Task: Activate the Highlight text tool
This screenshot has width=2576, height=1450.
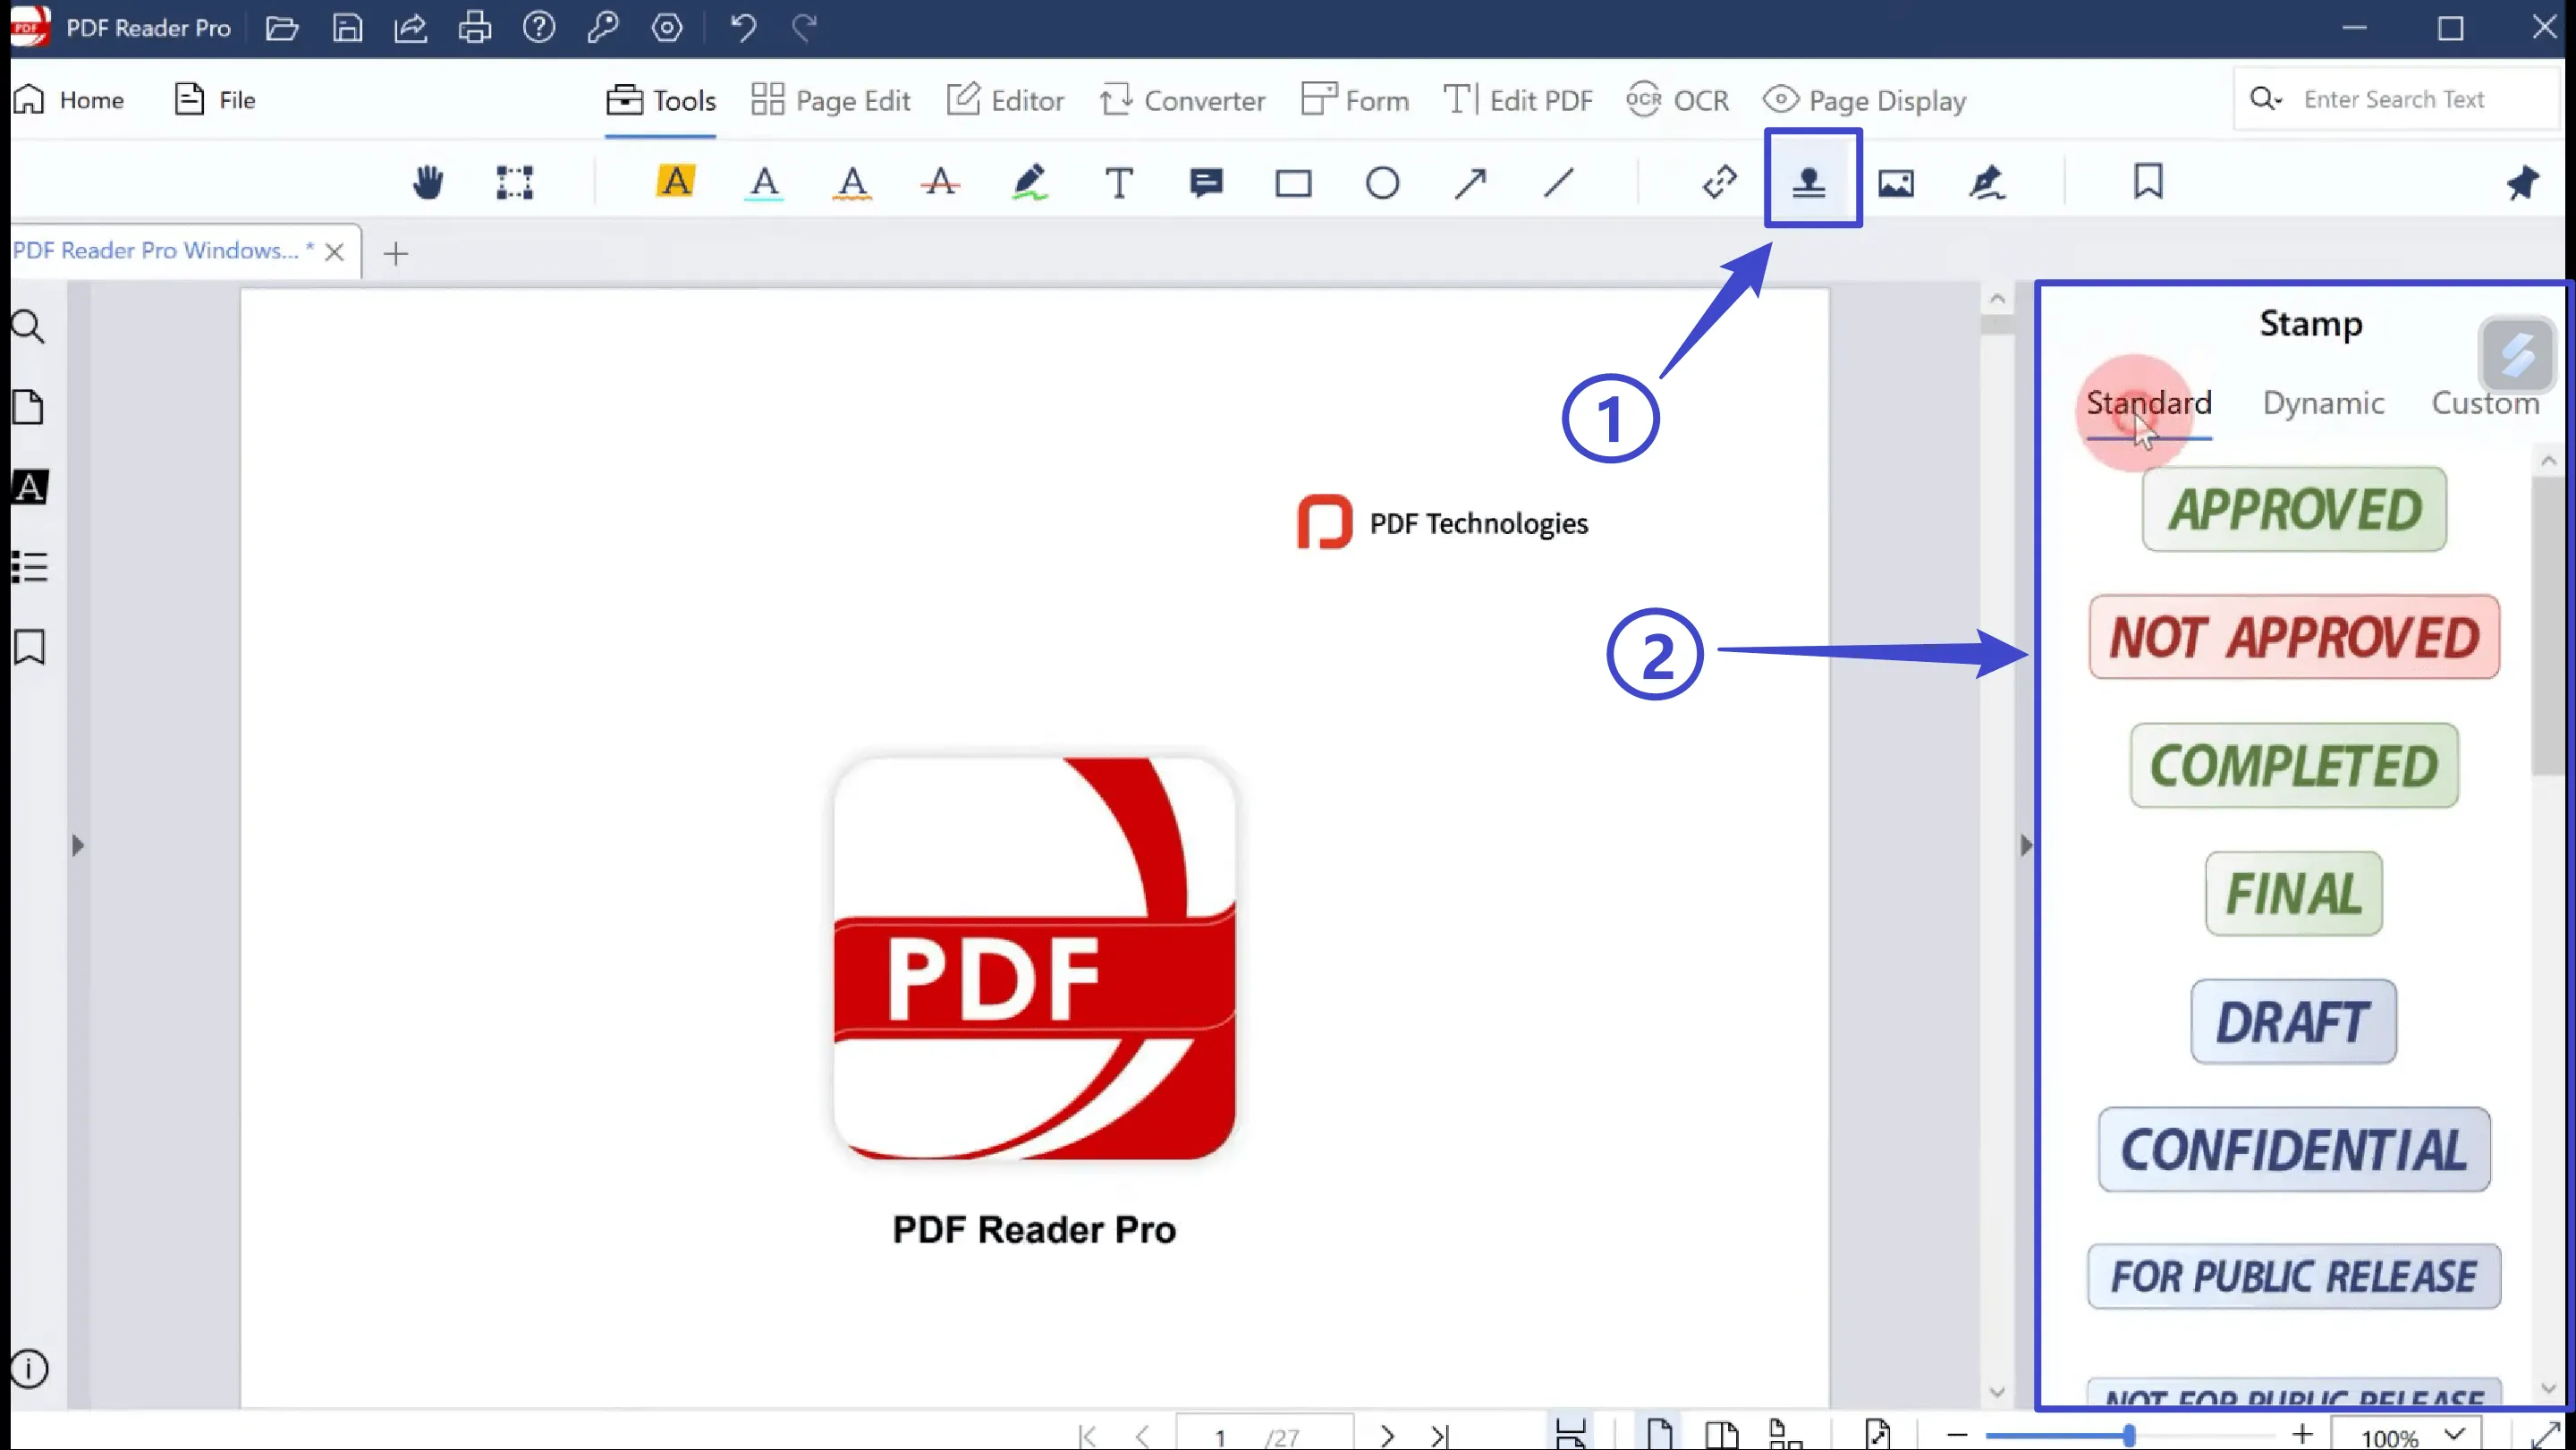Action: tap(676, 183)
